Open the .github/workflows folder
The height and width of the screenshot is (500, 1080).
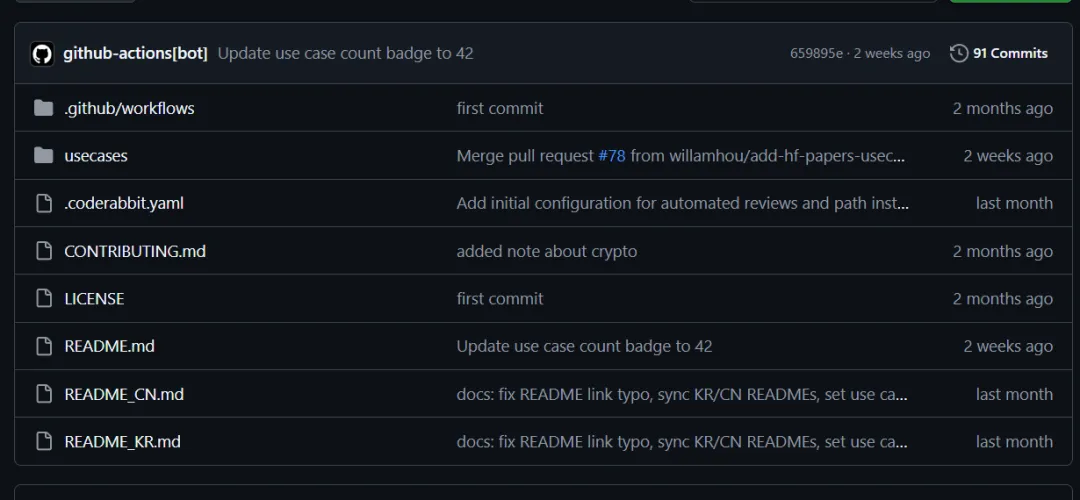click(x=129, y=108)
